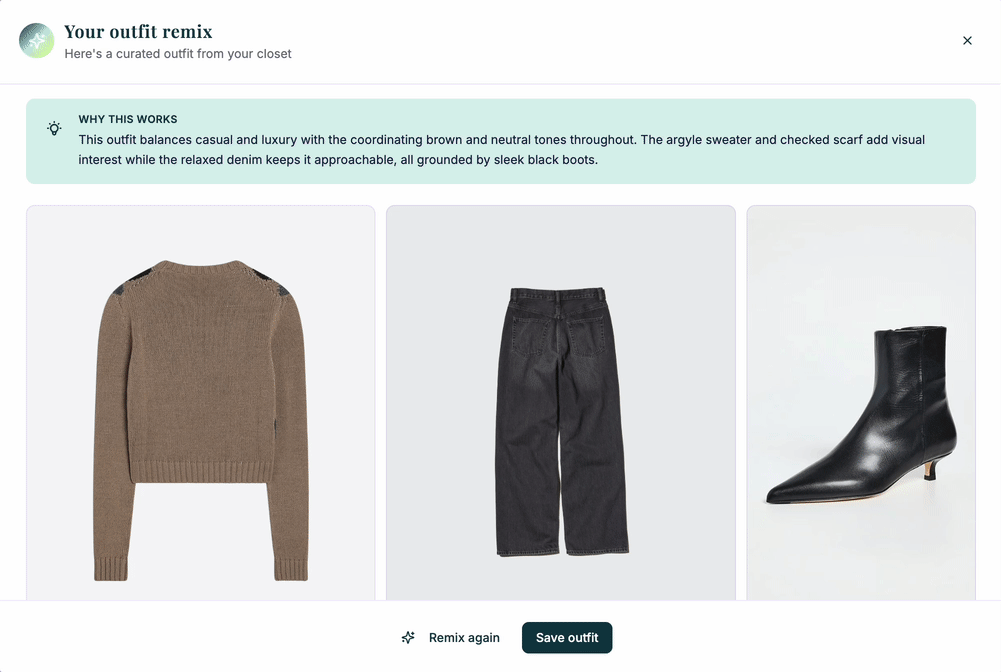
Task: Open the dark wide-leg jeans image
Action: 561,420
